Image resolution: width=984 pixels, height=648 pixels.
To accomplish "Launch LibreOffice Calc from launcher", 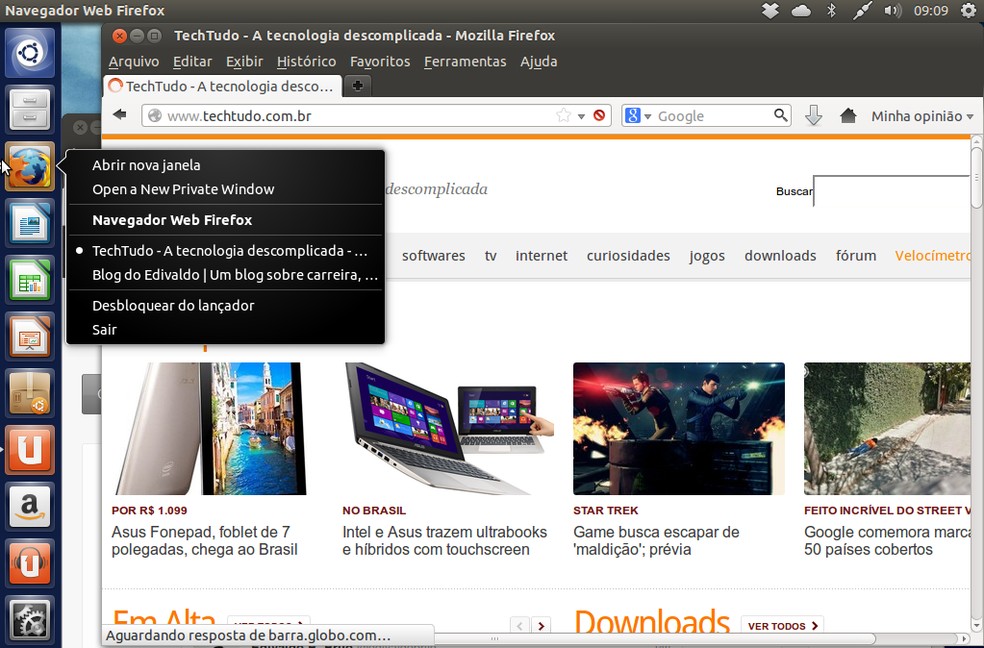I will [x=29, y=280].
